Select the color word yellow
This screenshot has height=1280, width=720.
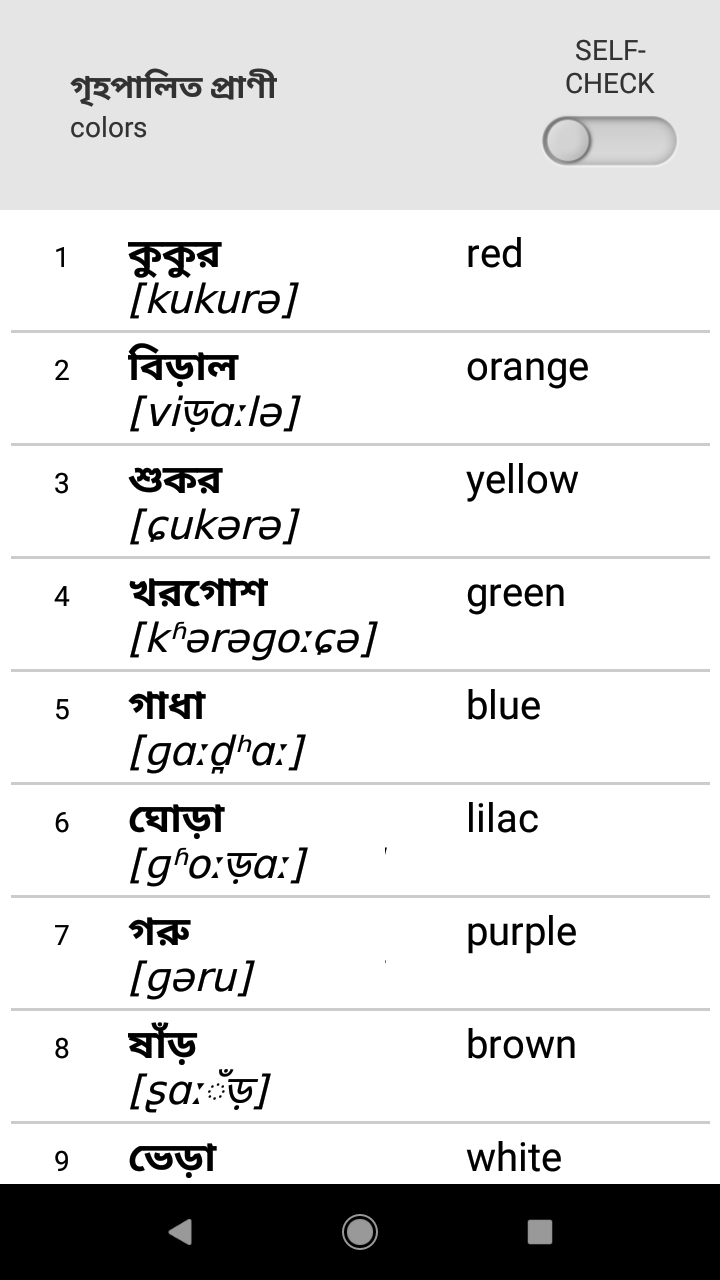pyautogui.click(x=521, y=479)
